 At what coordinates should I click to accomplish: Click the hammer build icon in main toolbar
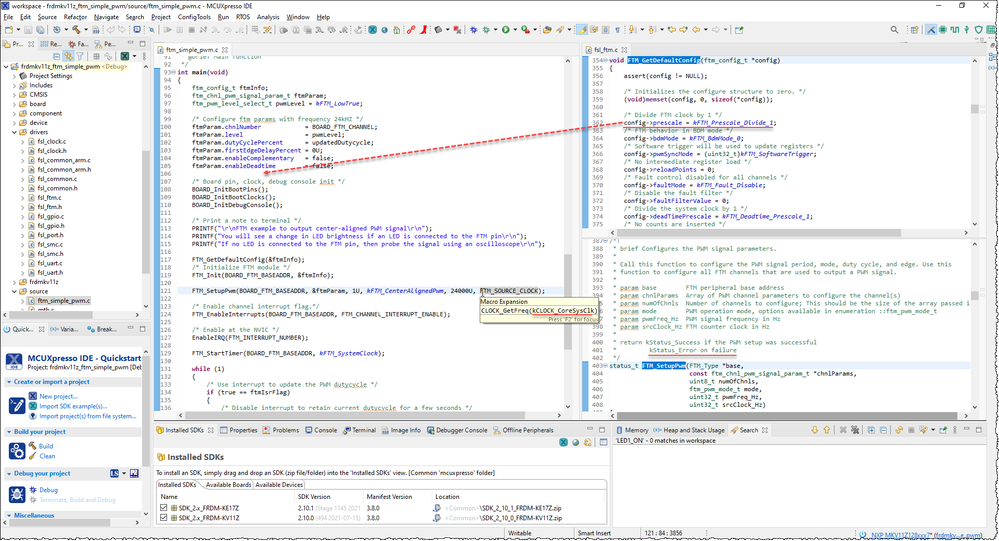(78, 30)
